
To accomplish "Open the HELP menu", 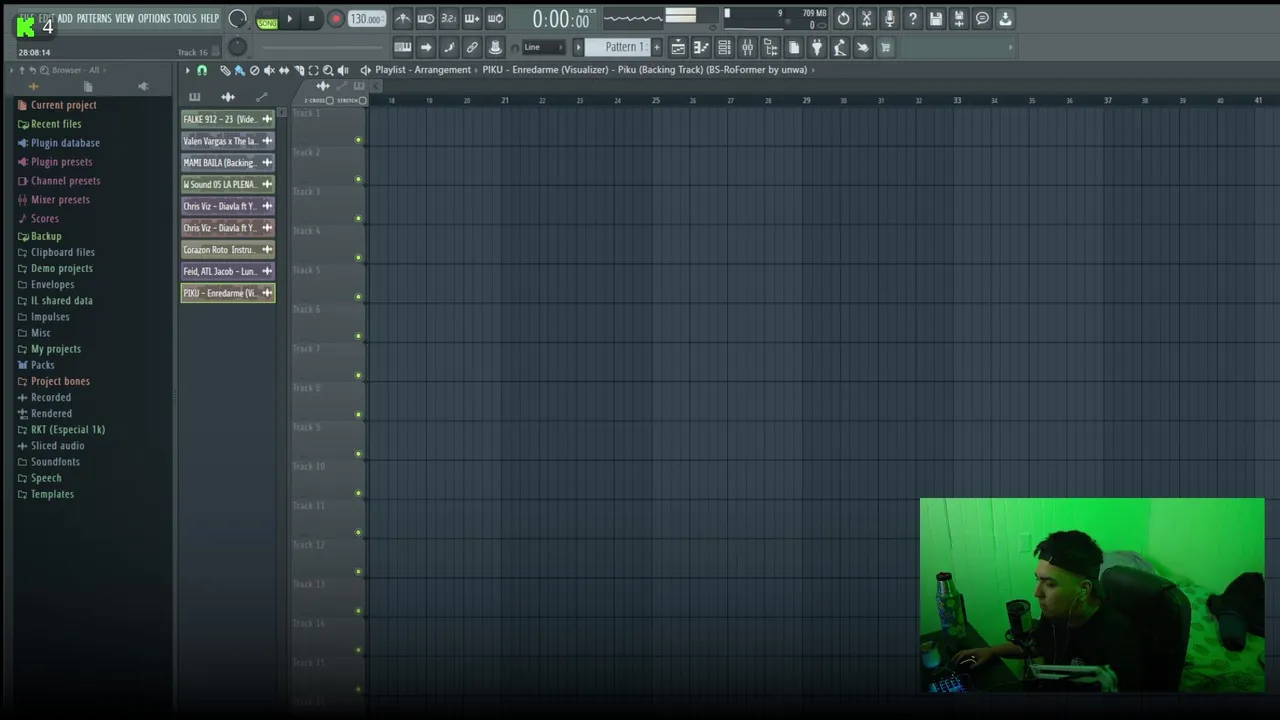I will [x=209, y=19].
